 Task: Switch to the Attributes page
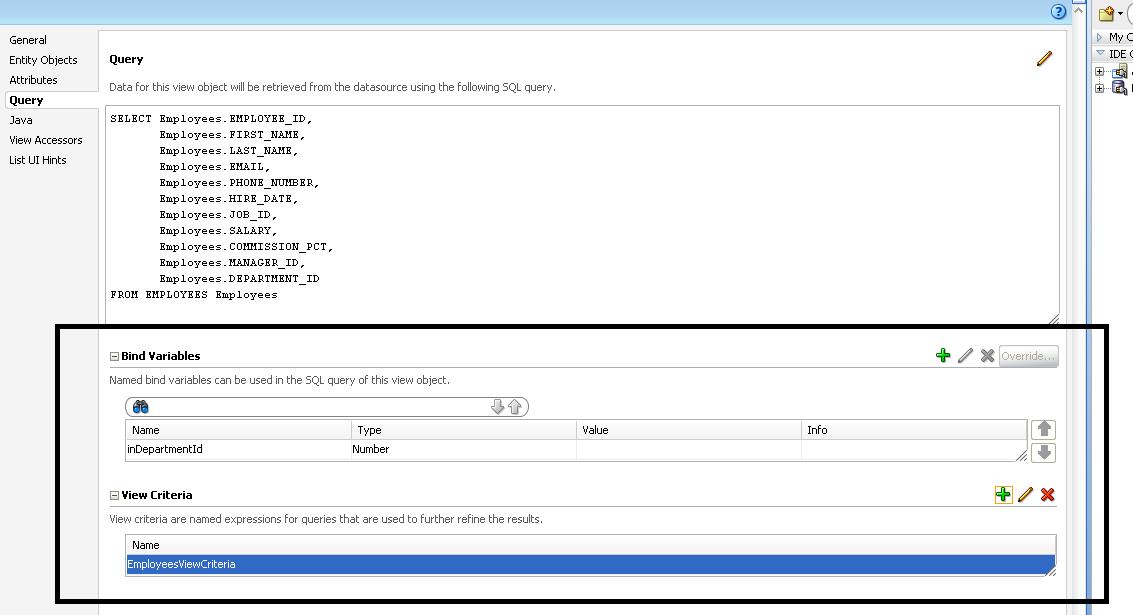tap(33, 80)
